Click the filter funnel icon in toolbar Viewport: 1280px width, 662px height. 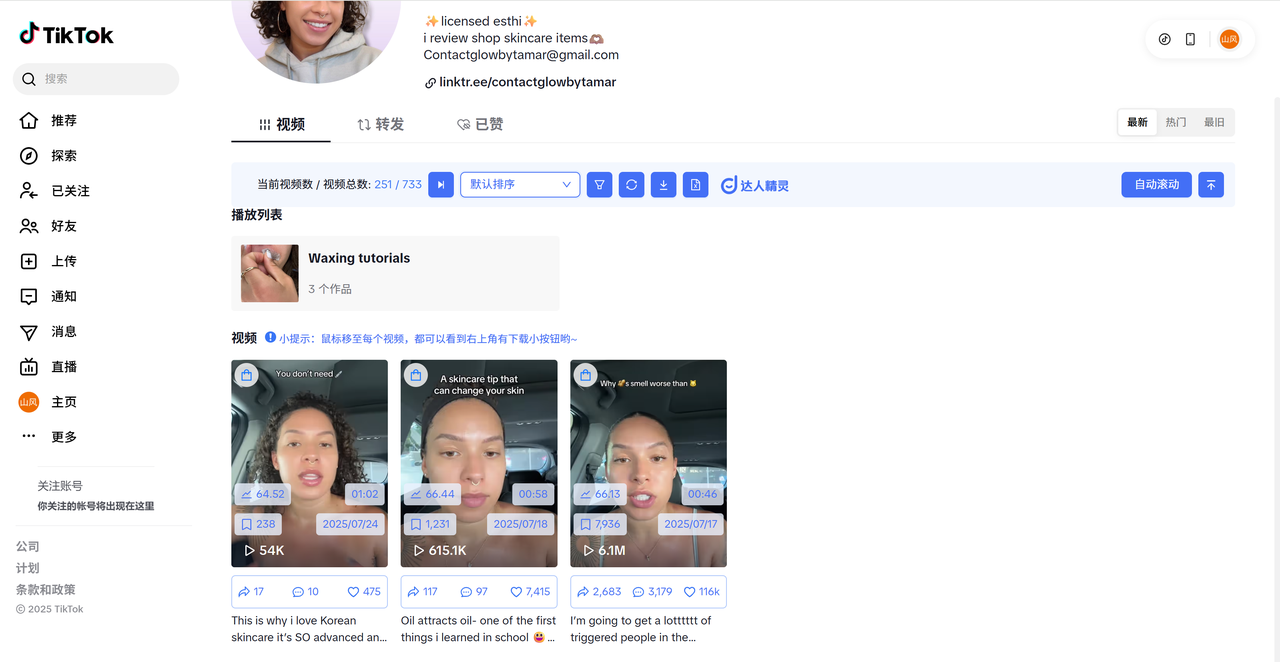599,185
